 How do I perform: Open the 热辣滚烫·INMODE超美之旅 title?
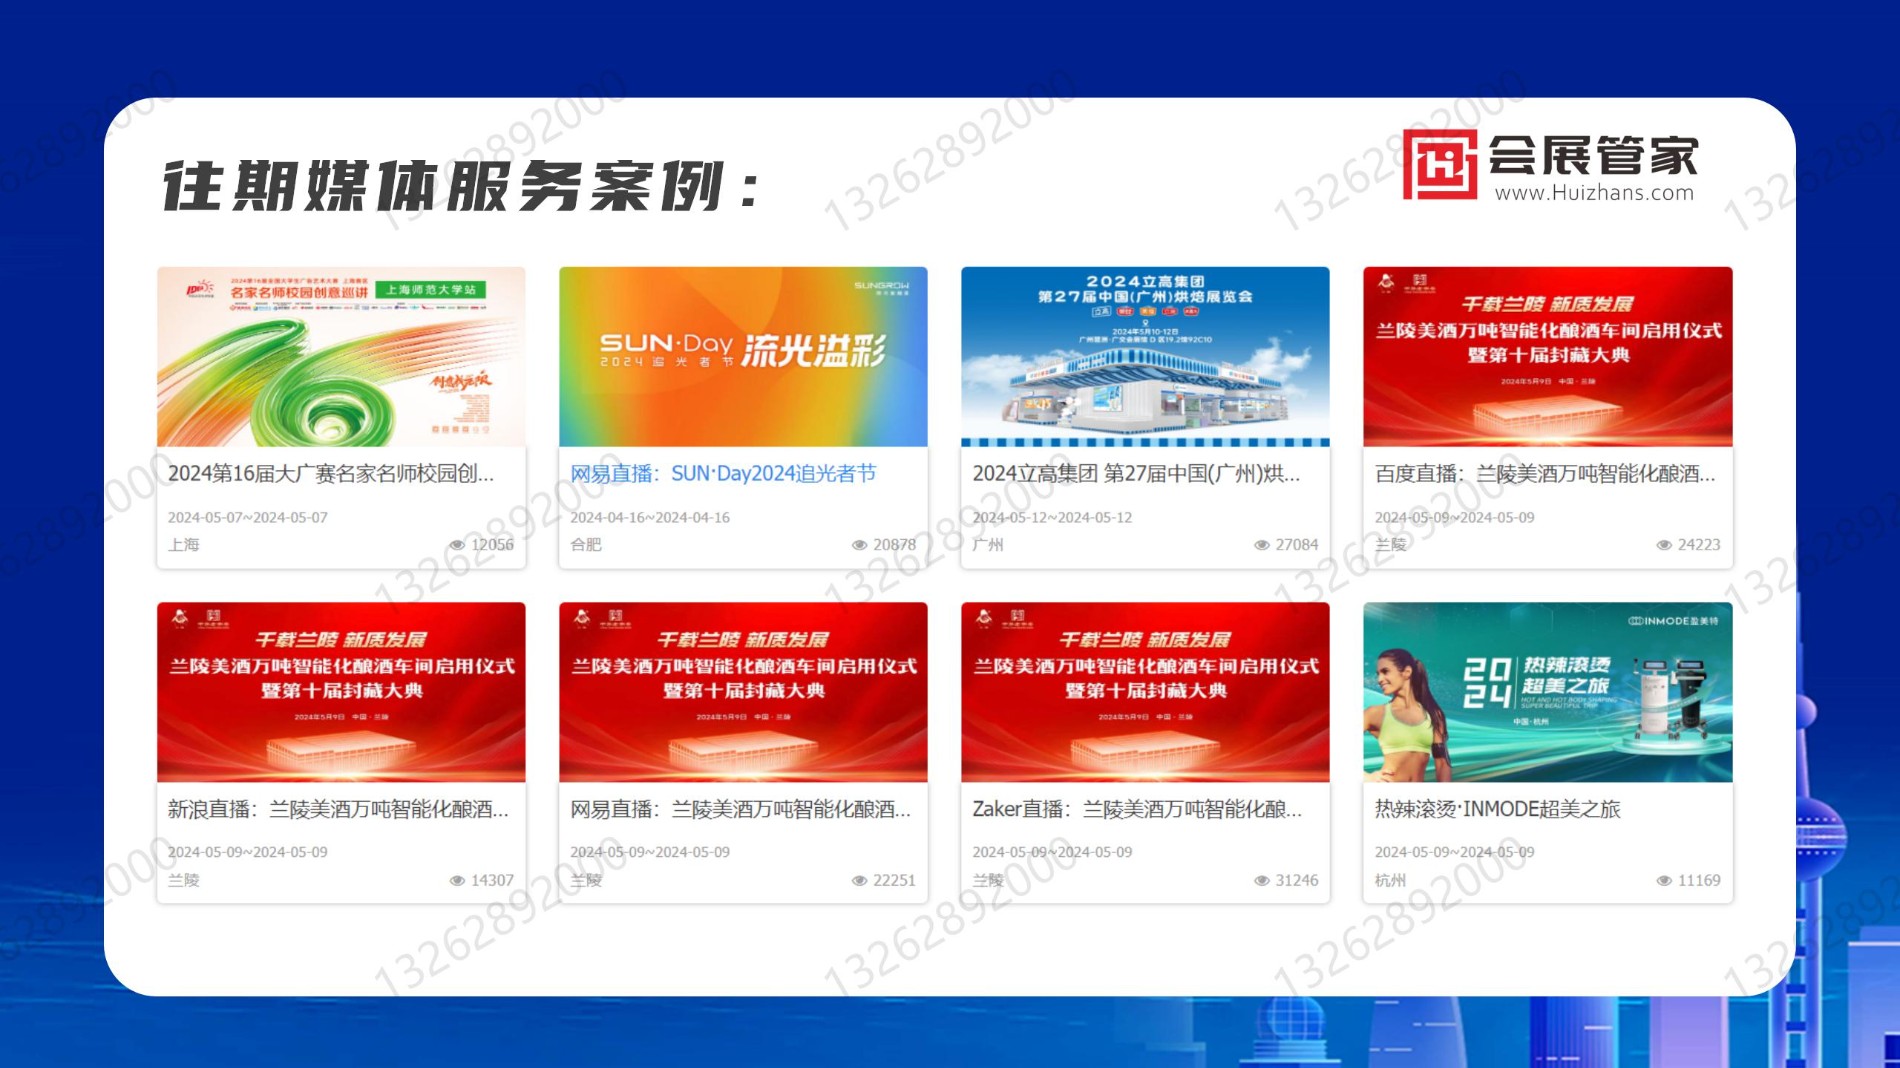click(1497, 810)
